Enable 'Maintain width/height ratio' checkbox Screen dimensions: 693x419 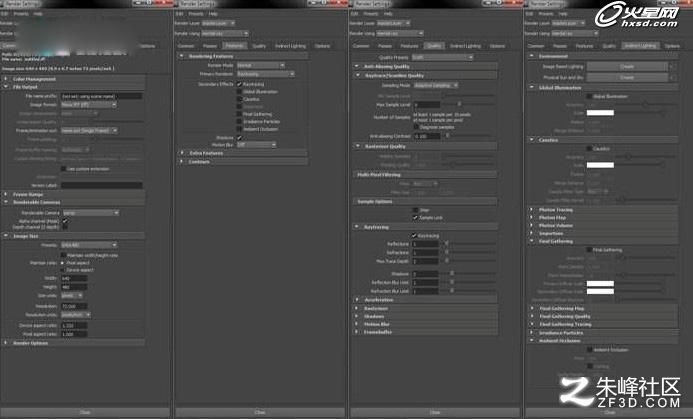coord(63,255)
